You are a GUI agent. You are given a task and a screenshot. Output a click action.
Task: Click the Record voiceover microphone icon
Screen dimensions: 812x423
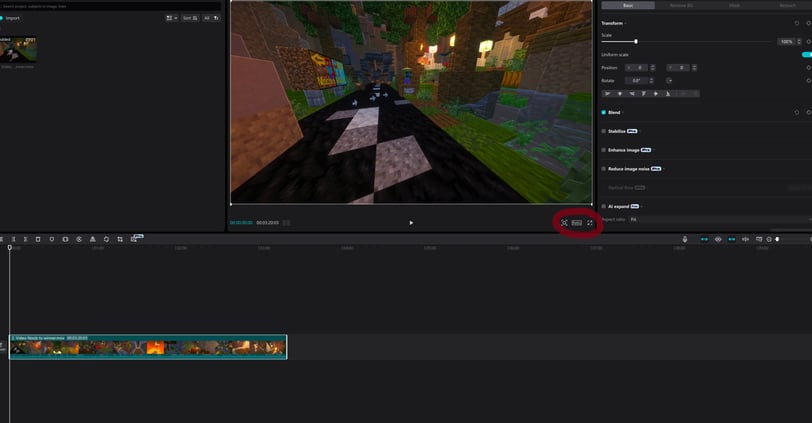coord(685,239)
